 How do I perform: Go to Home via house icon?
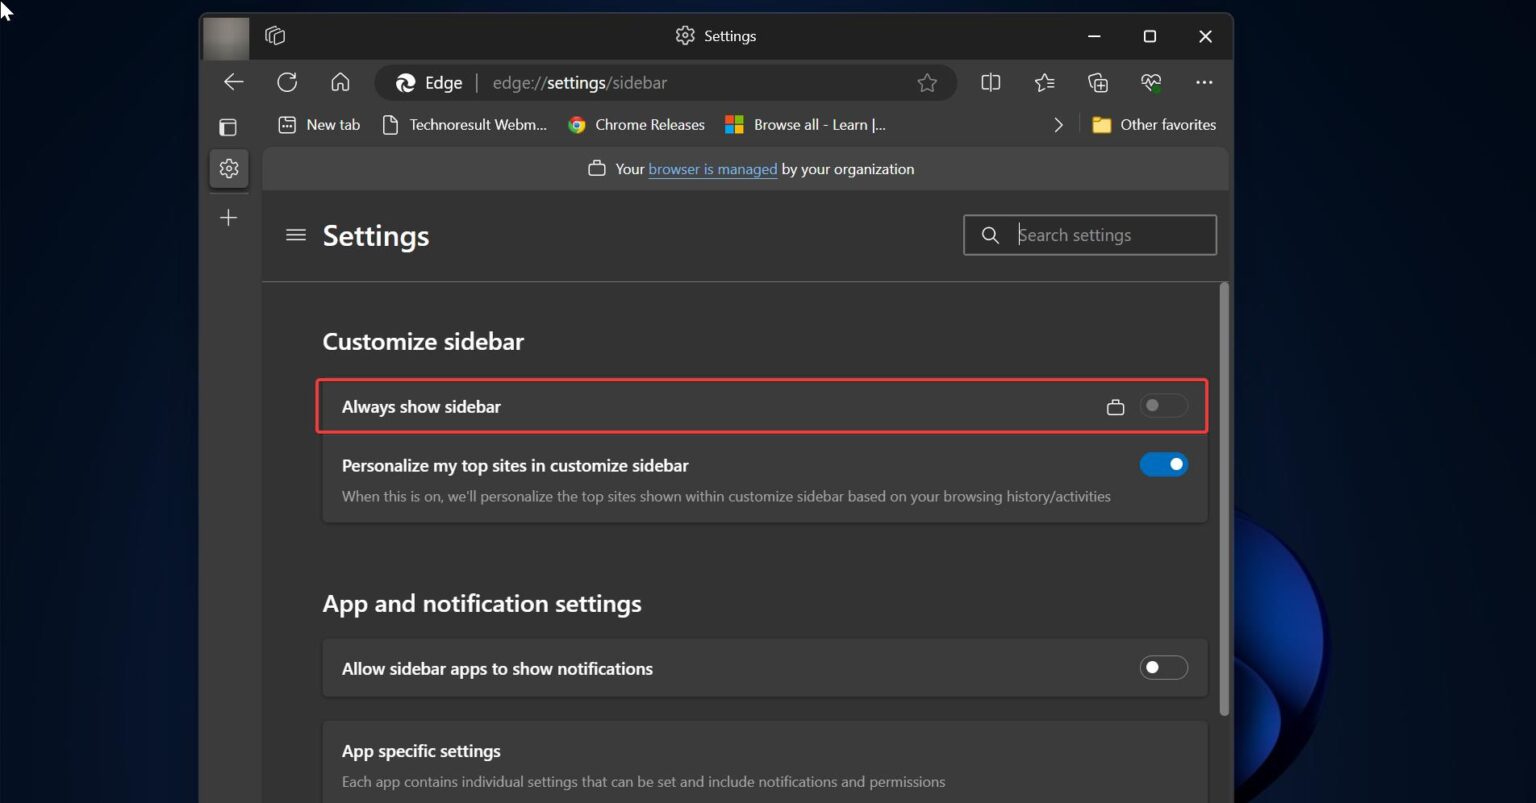pyautogui.click(x=340, y=83)
